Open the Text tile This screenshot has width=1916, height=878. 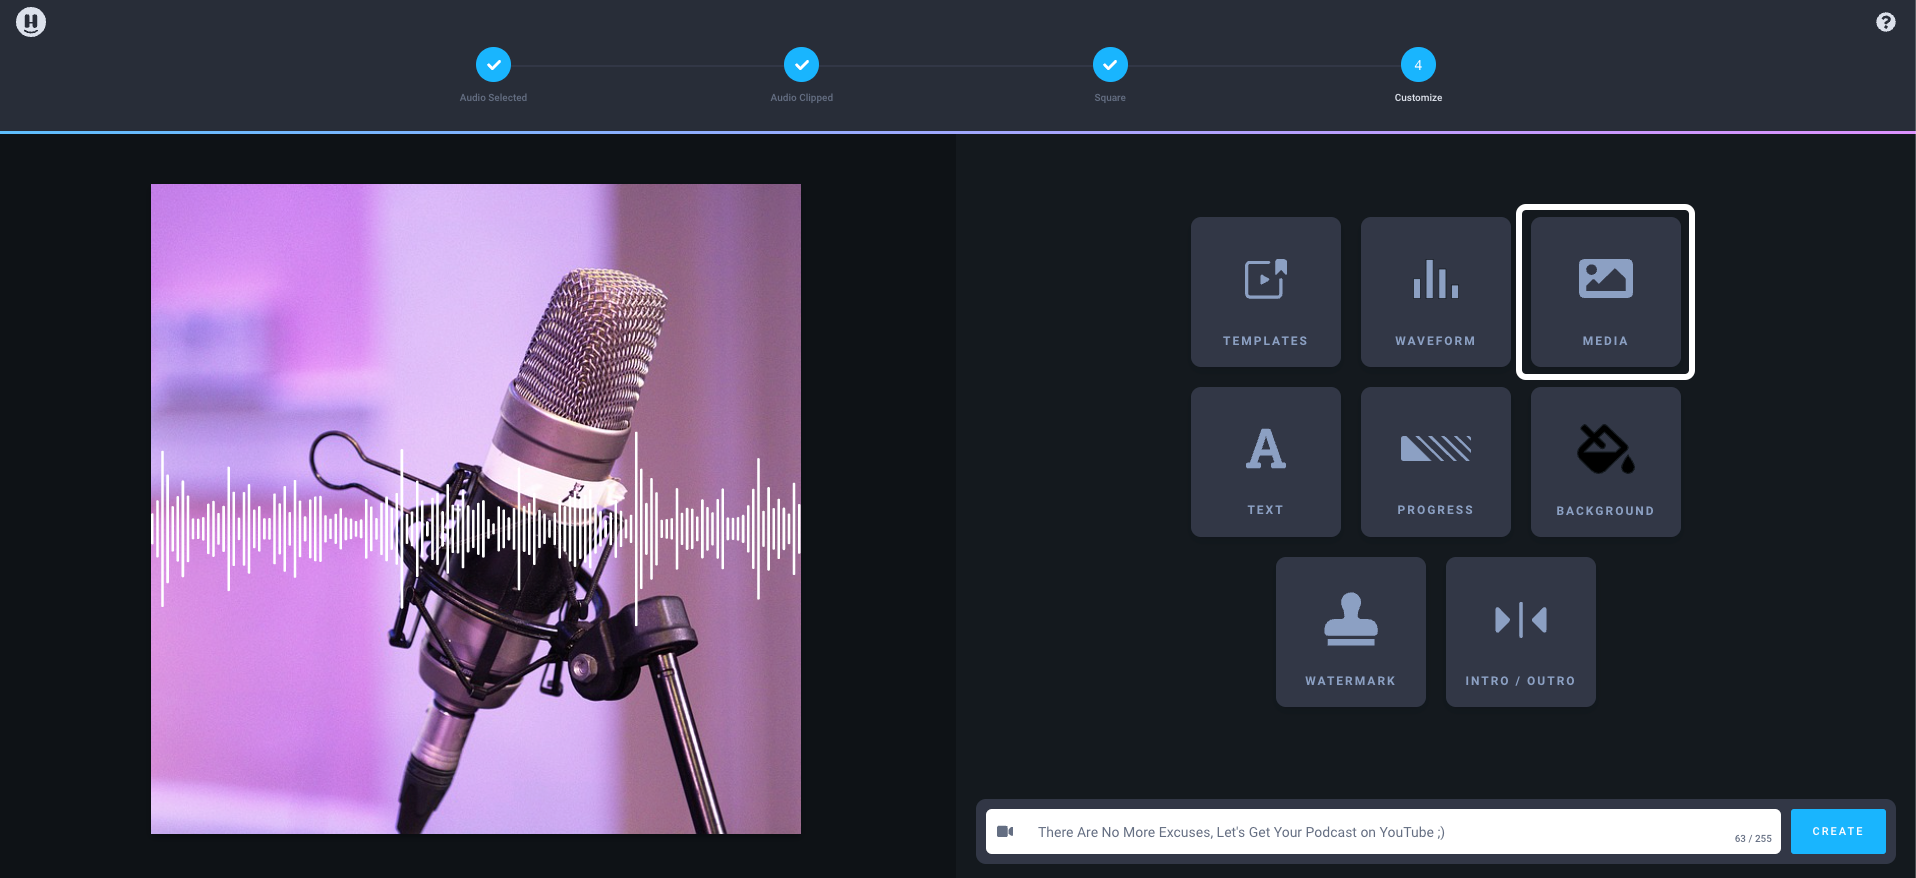[x=1265, y=462]
